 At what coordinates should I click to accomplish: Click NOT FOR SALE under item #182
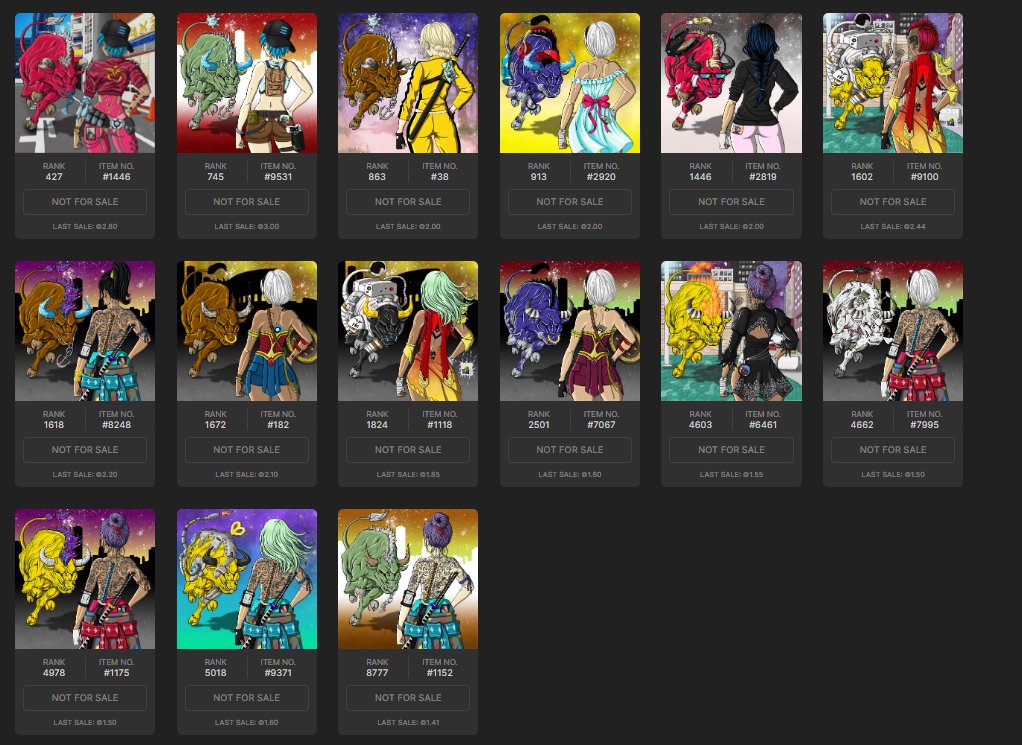click(x=247, y=450)
